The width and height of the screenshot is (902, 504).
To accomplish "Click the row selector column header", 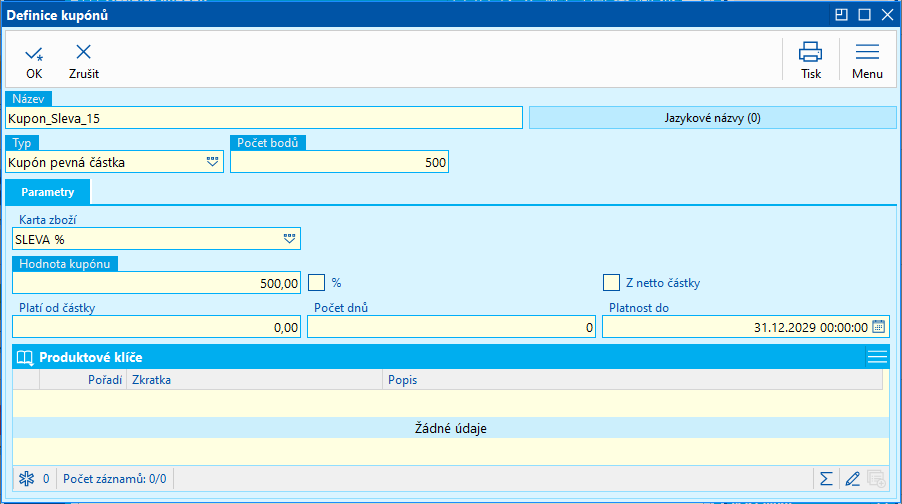I will 26,380.
